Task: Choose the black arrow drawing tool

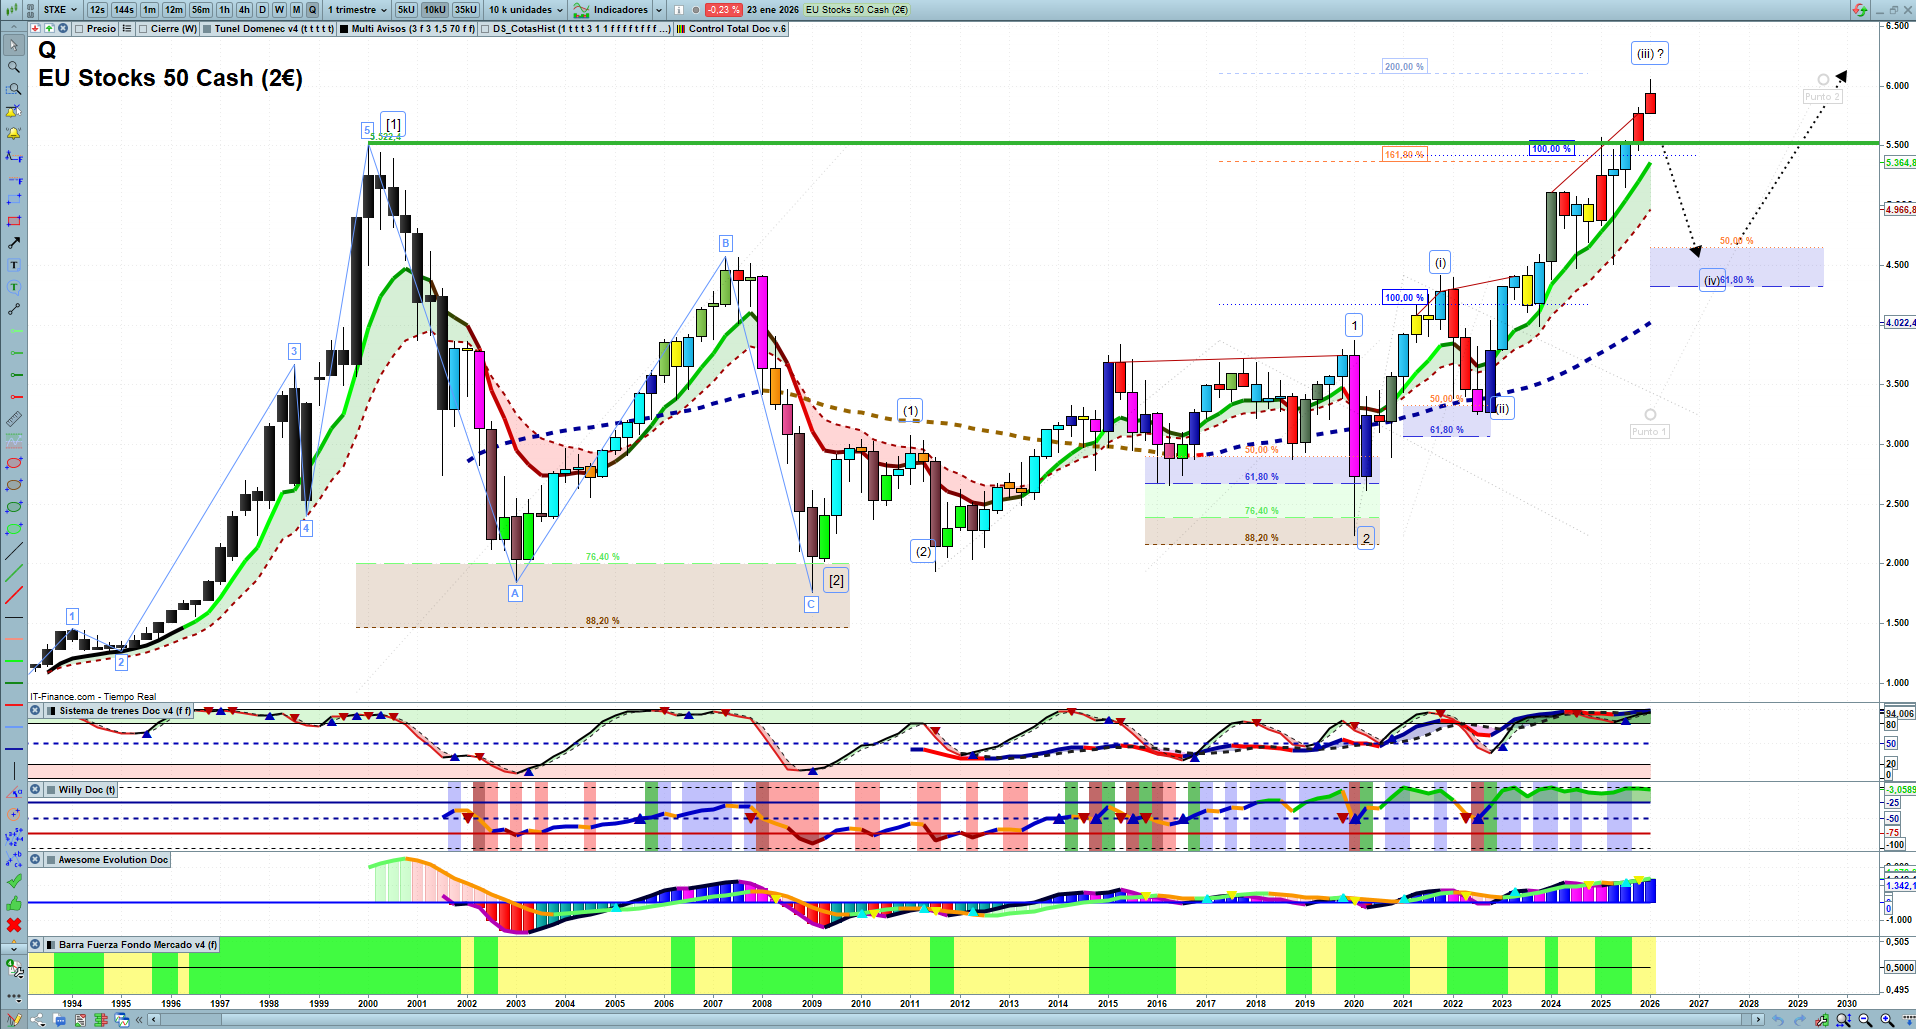Action: click(14, 243)
